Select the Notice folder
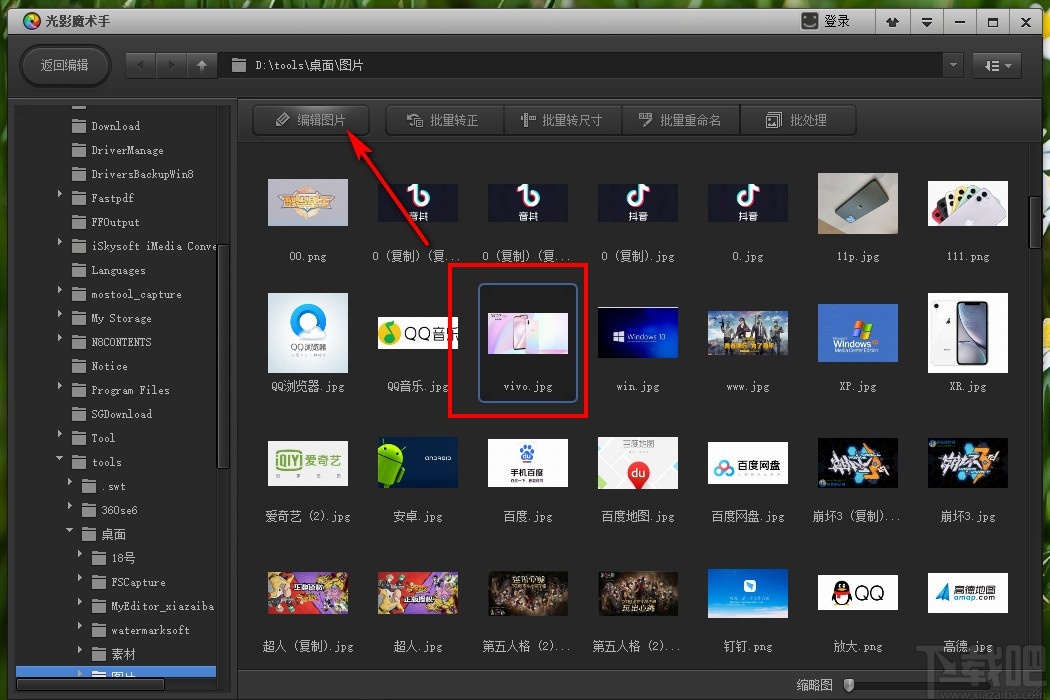Screen dimensions: 1050x700 click(99, 366)
